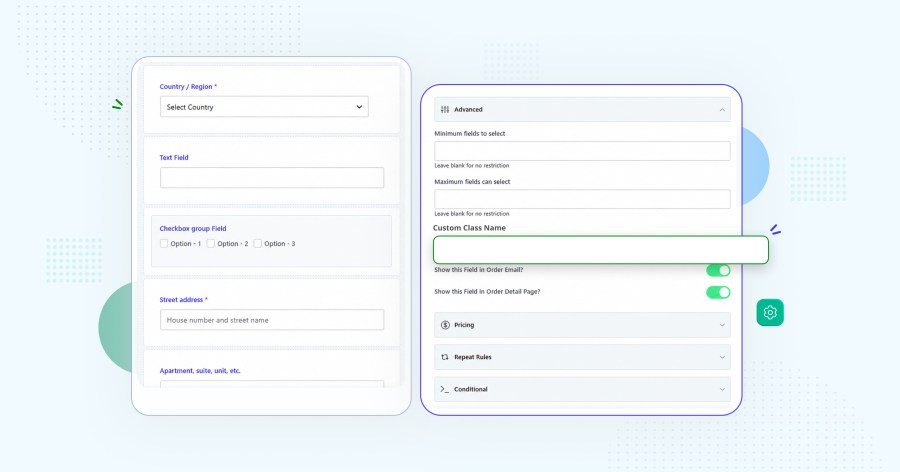Collapse the Advanced section chevron
This screenshot has width=900, height=472.
[722, 110]
